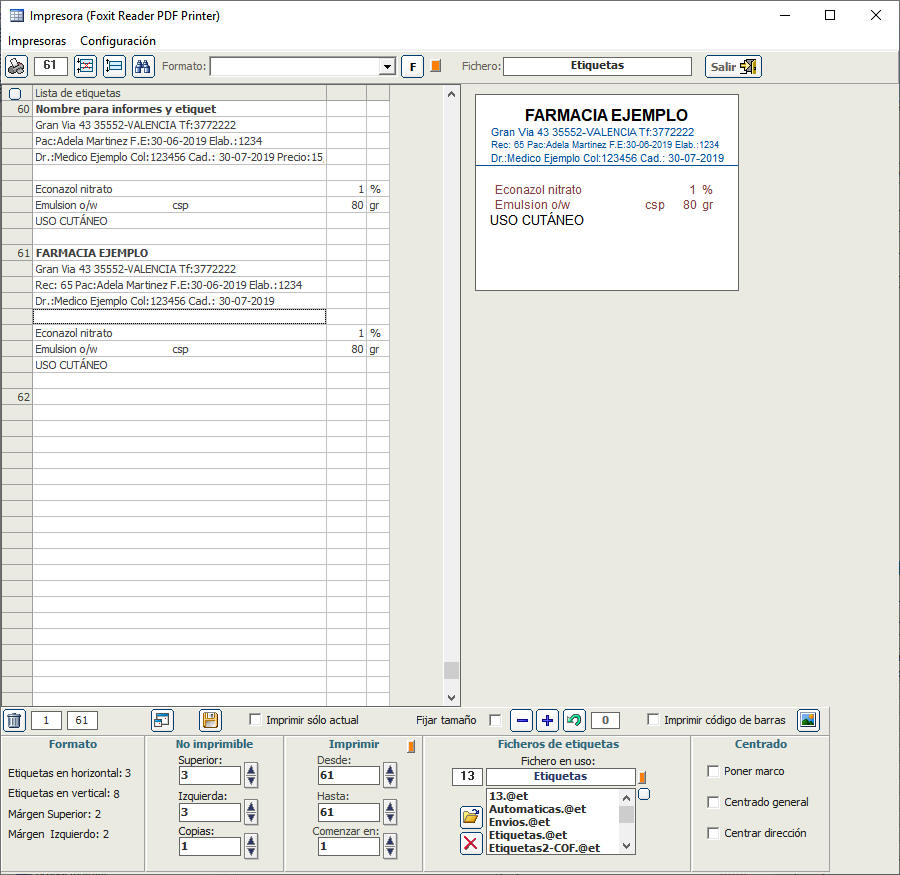The height and width of the screenshot is (875, 900).
Task: Open the Formato dropdown arrow
Action: [387, 67]
